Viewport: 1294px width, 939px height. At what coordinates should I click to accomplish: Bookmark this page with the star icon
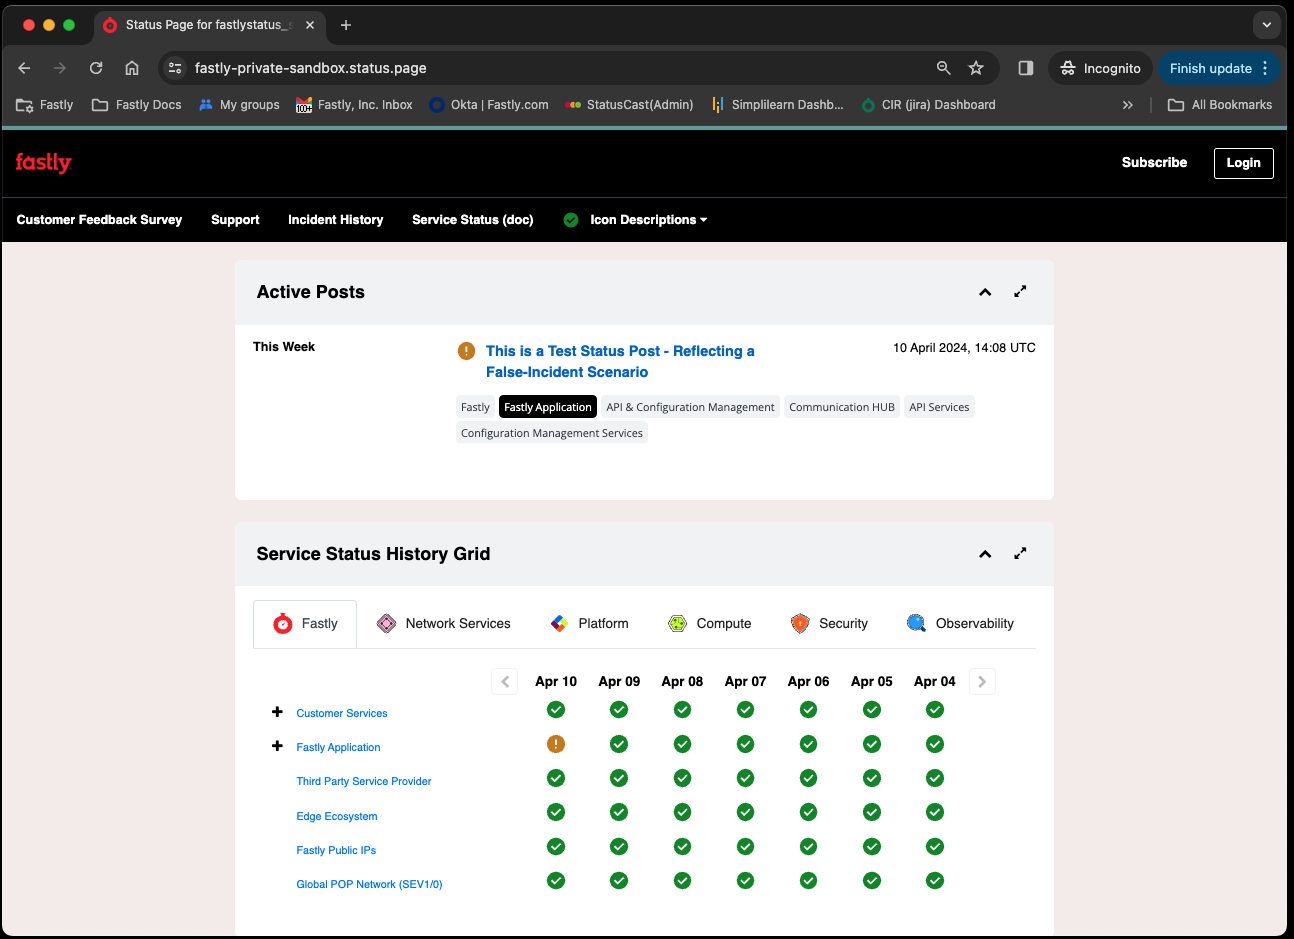[x=976, y=68]
